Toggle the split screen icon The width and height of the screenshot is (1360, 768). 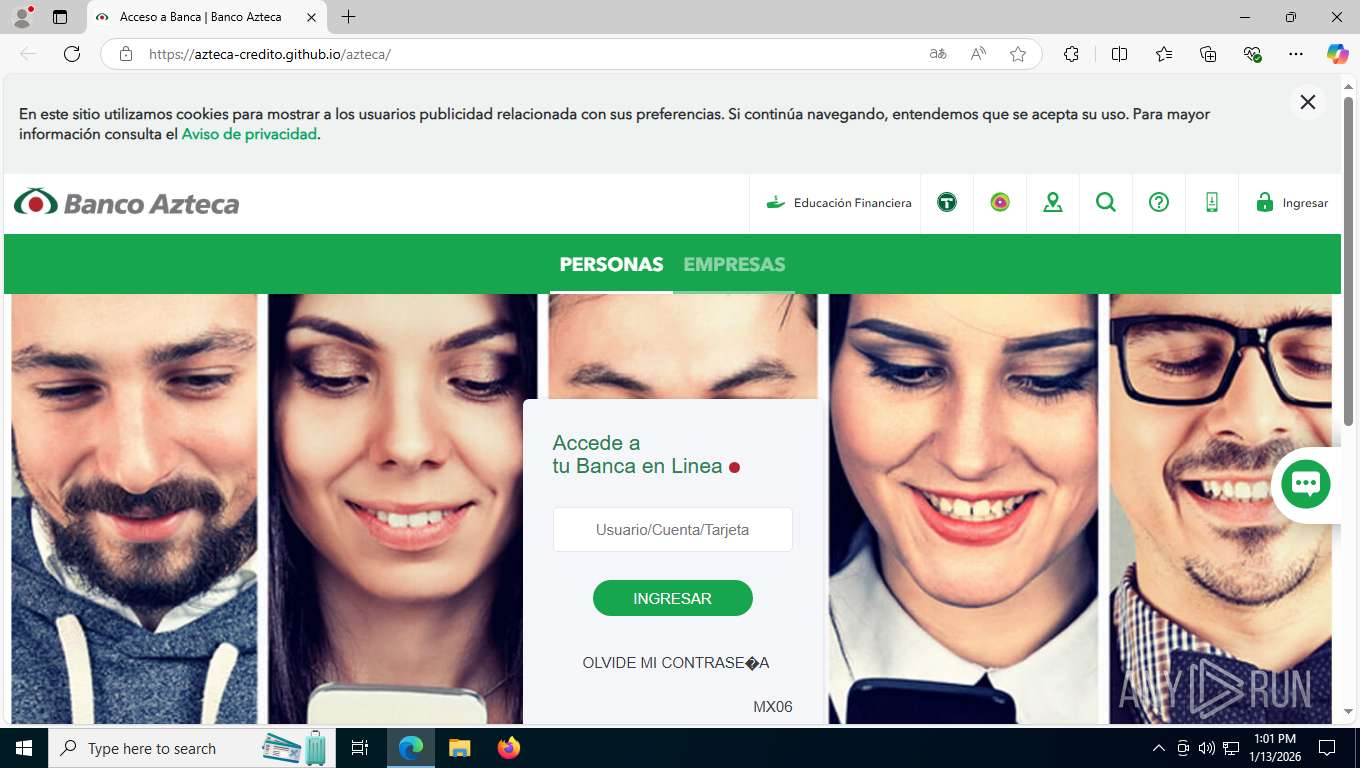tap(1119, 54)
